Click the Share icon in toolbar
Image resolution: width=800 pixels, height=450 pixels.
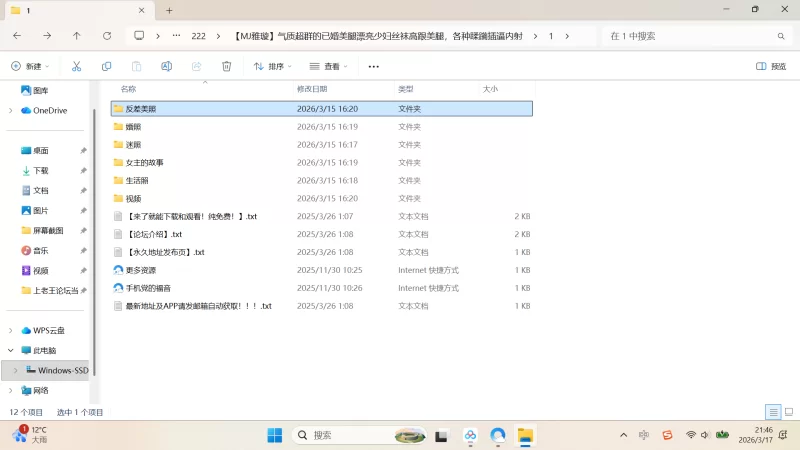point(197,66)
